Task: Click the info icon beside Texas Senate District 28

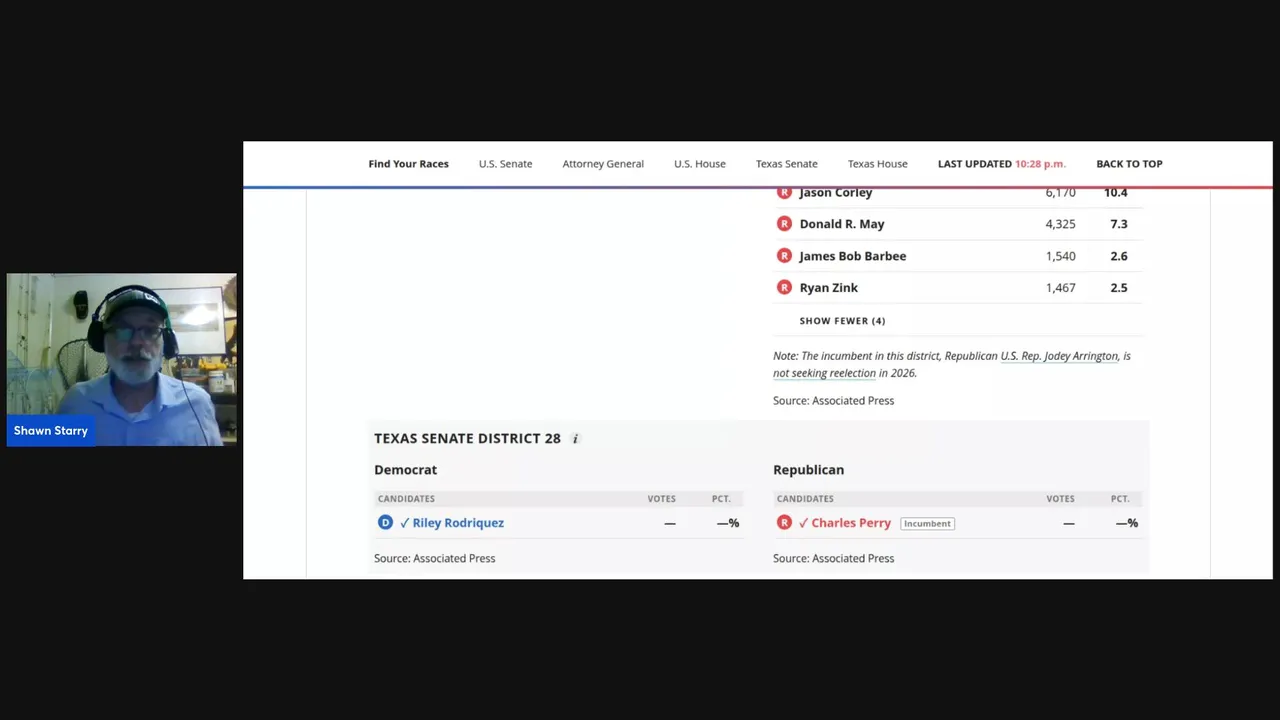Action: pos(575,439)
